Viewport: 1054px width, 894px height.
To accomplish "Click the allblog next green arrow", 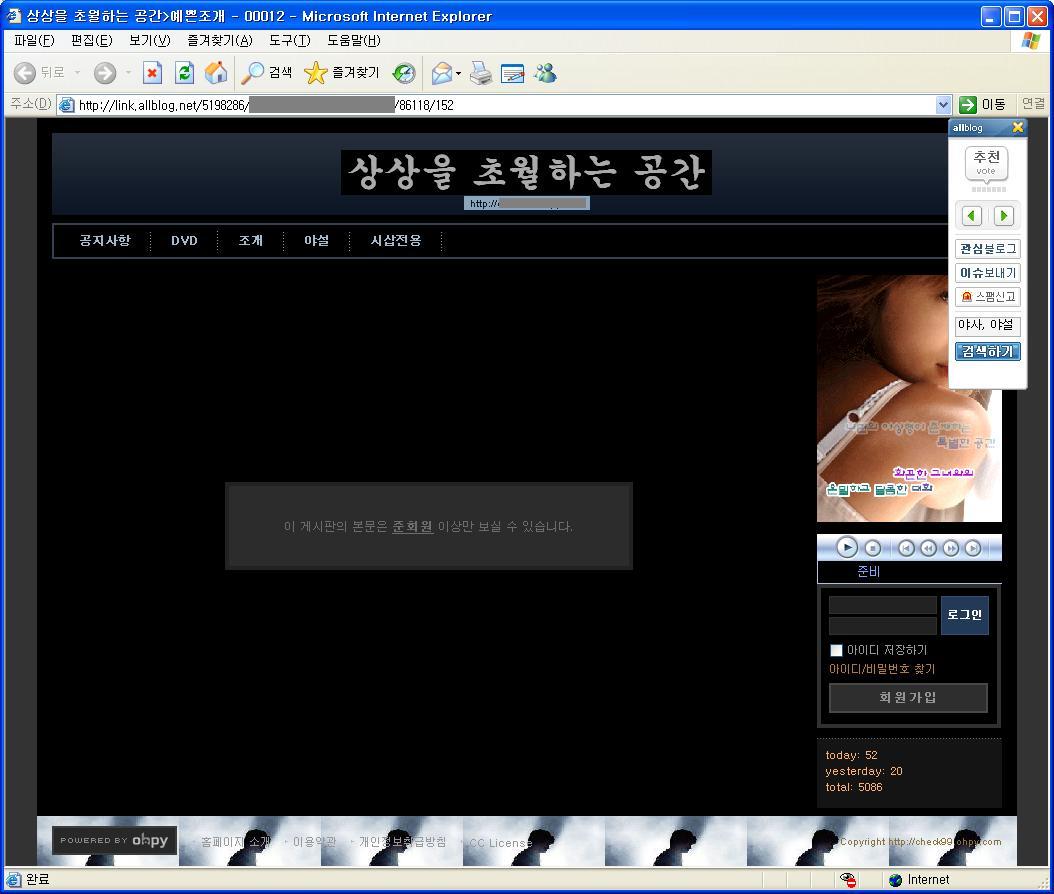I will pos(1003,216).
